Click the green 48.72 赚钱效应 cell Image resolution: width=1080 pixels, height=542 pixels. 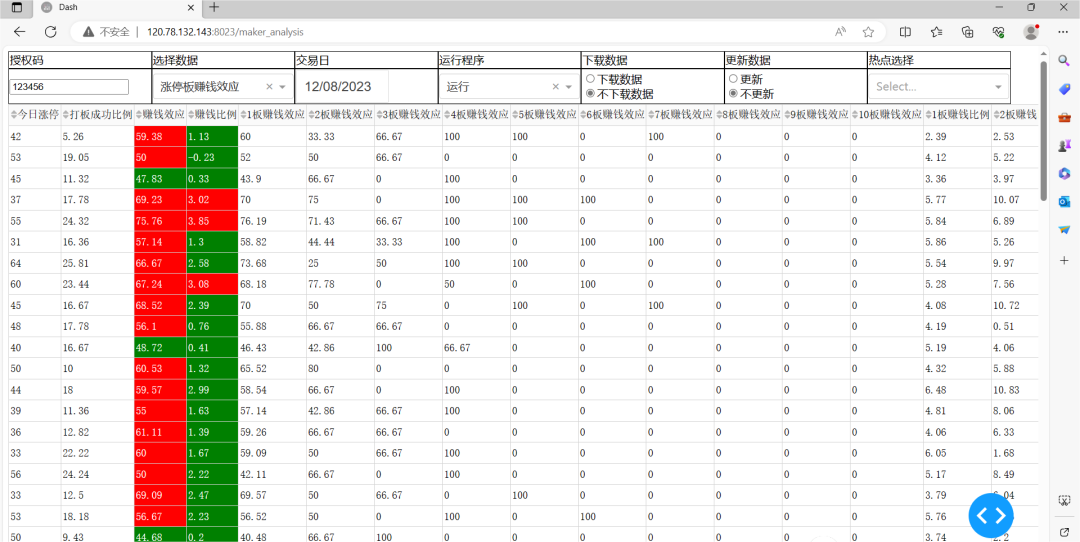[160, 348]
